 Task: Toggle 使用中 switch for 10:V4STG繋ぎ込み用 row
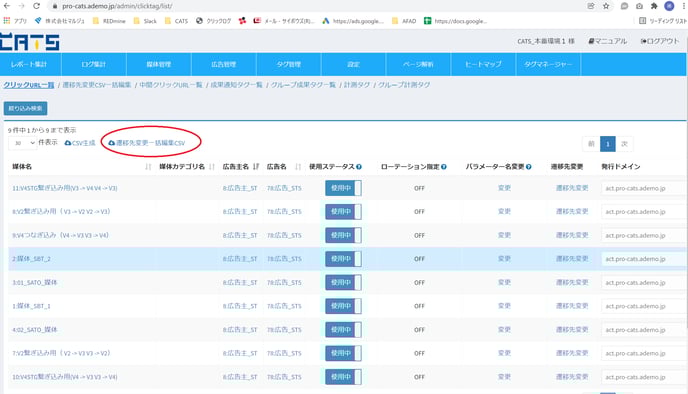(343, 377)
